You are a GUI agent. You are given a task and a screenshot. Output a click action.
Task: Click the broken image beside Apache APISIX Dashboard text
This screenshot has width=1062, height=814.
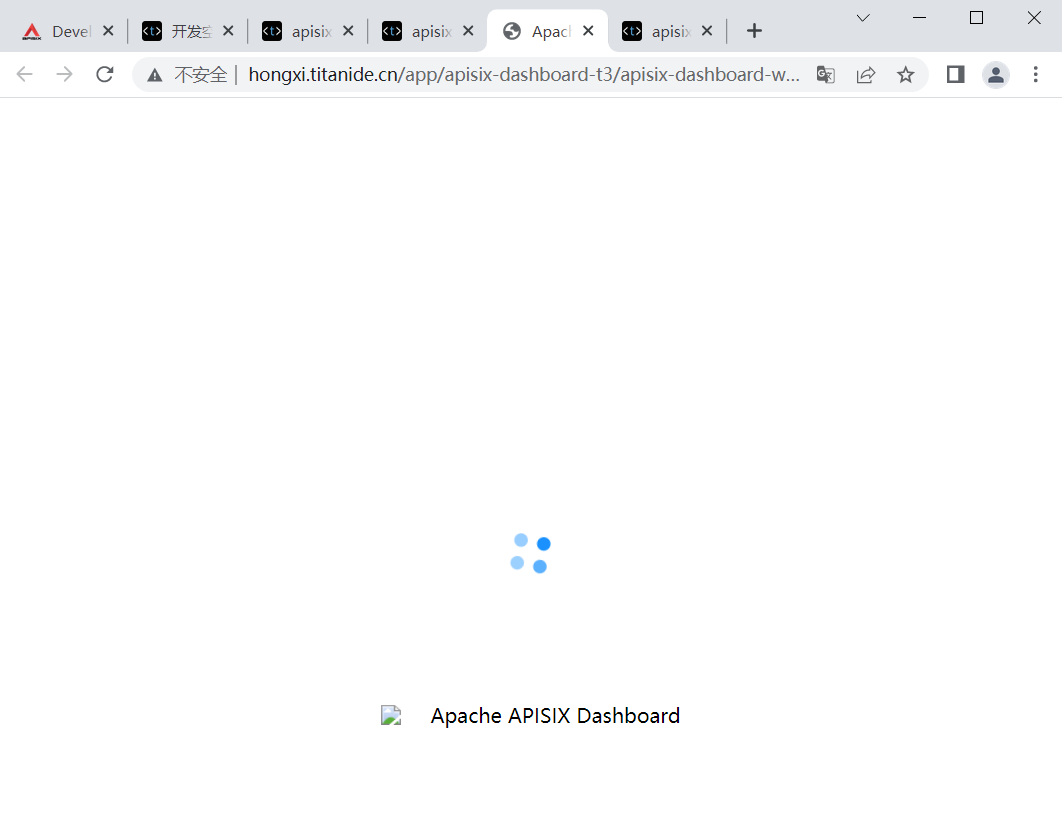(x=391, y=715)
